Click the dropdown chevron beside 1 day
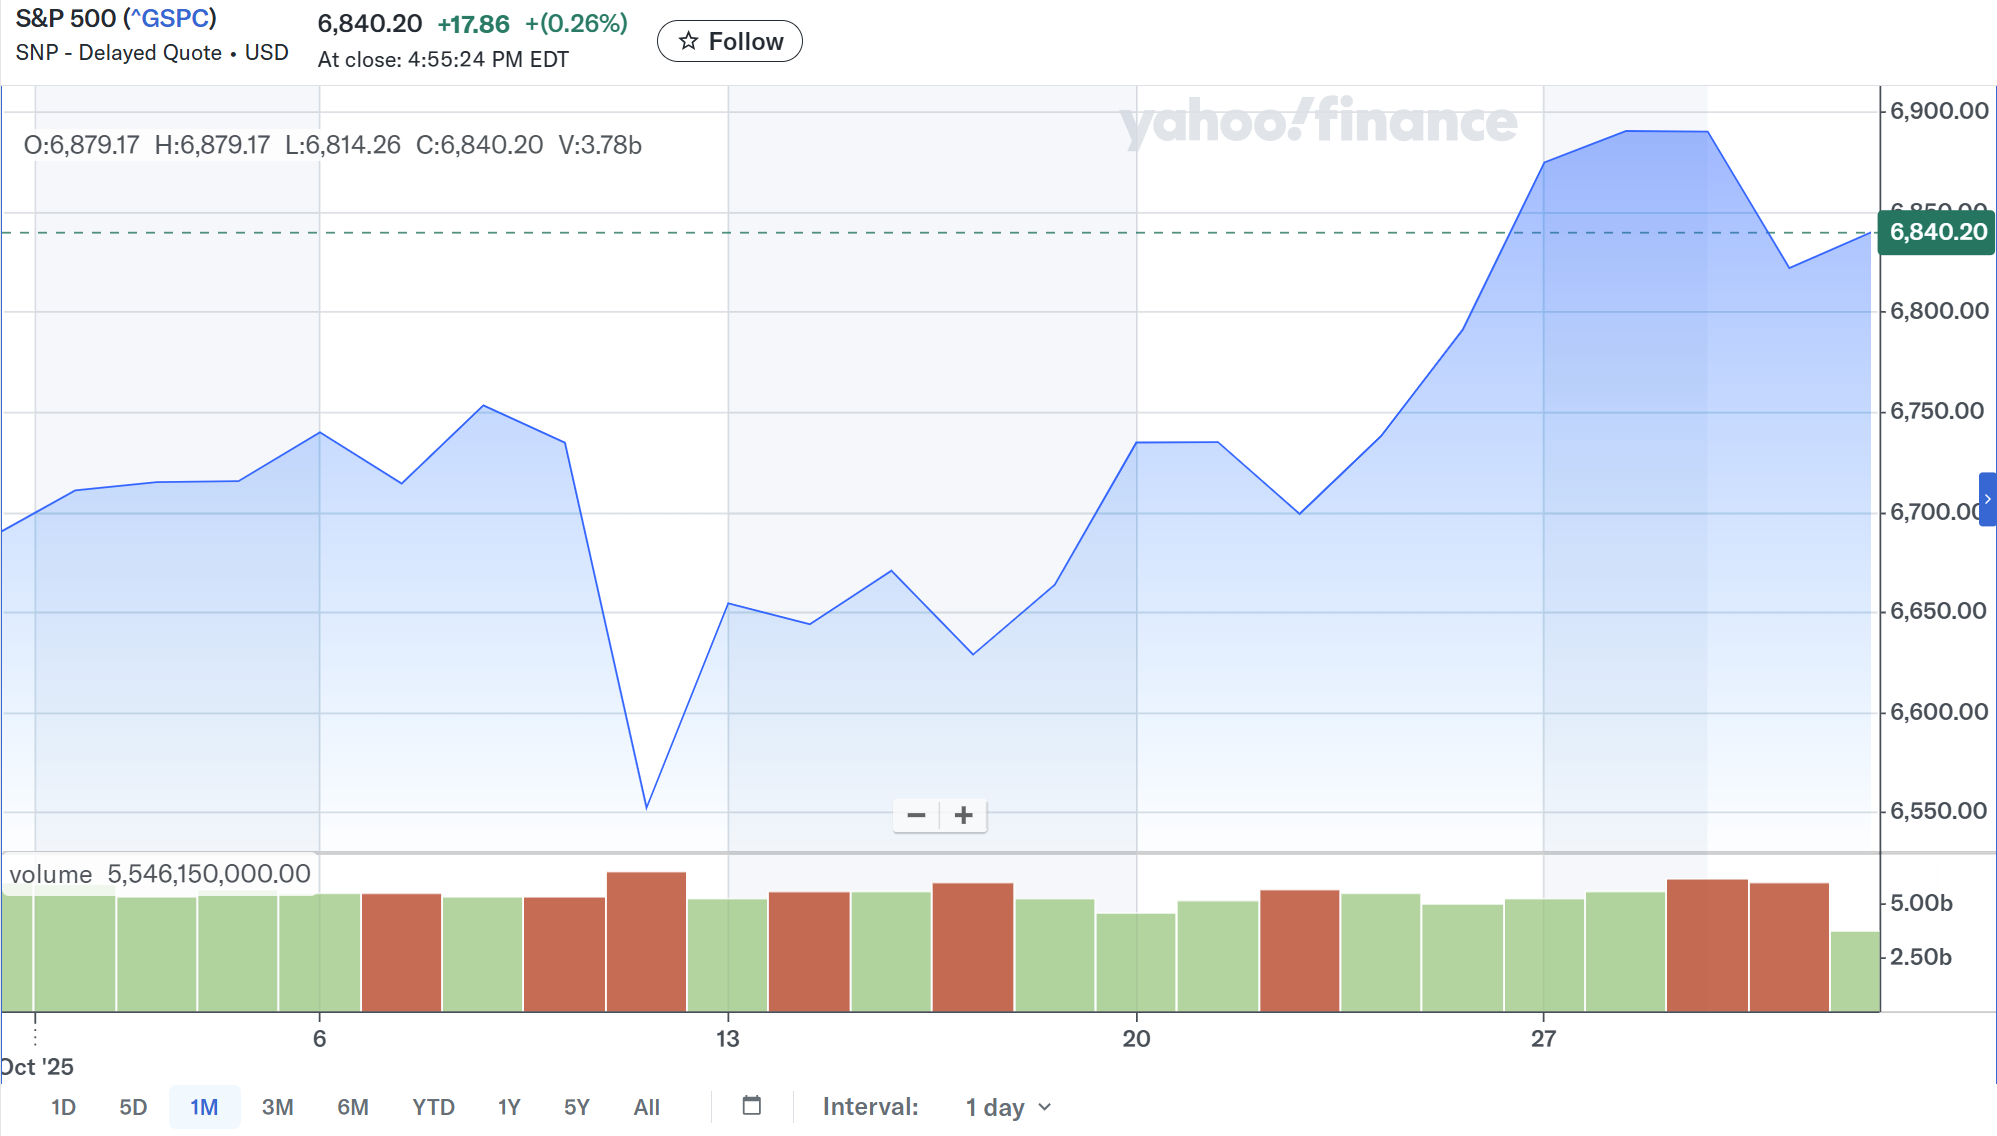Image resolution: width=1997 pixels, height=1136 pixels. point(1045,1107)
